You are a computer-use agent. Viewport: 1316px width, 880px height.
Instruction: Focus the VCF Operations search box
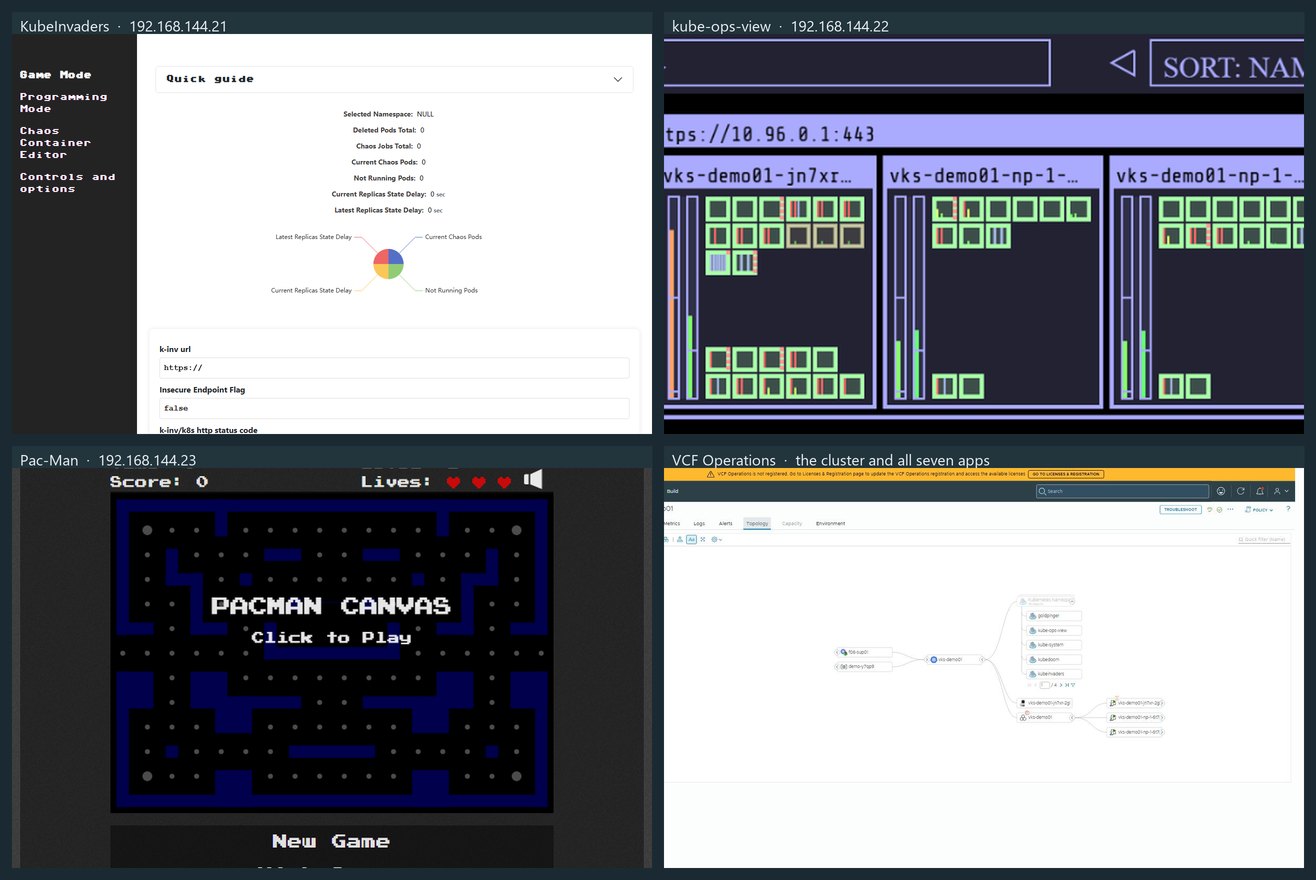tap(1122, 491)
